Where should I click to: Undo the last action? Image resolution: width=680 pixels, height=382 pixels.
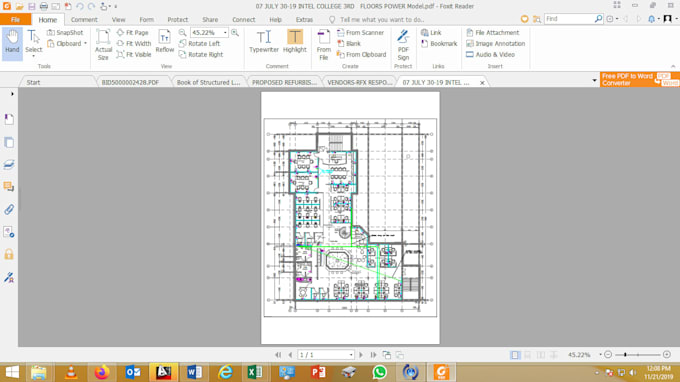coord(80,7)
